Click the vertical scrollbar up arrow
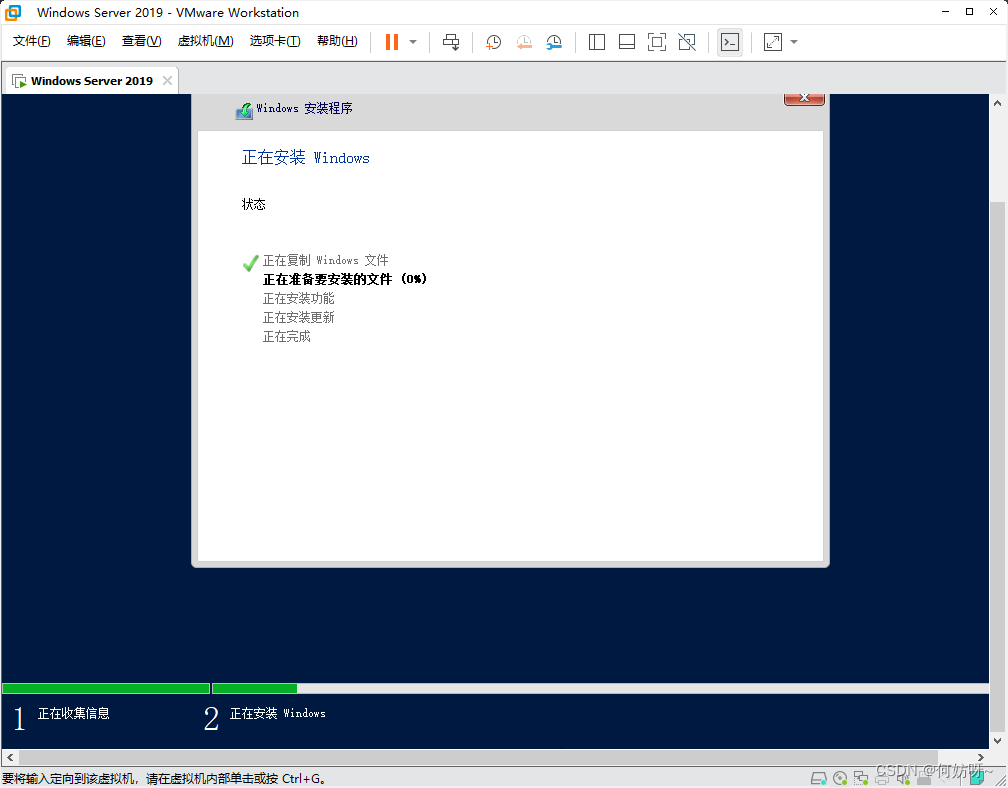The image size is (1008, 788). [997, 103]
